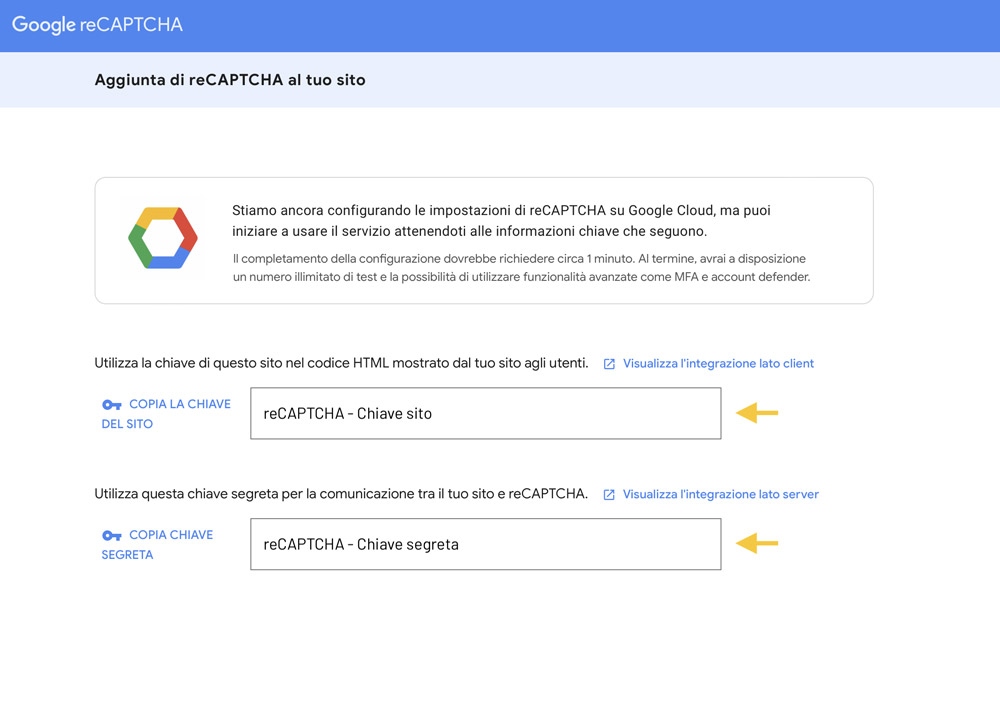
Task: Click the key icon beside COPIA LA CHIAVE
Action: coord(112,405)
